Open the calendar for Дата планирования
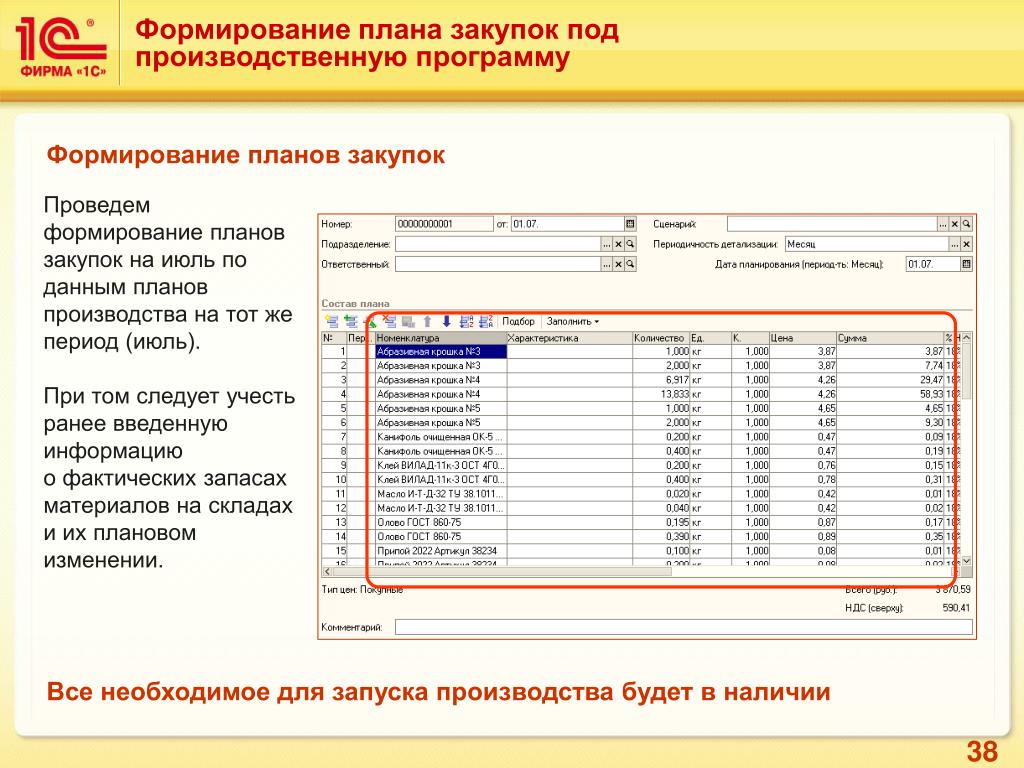Screen dimensions: 1024x768 967,264
